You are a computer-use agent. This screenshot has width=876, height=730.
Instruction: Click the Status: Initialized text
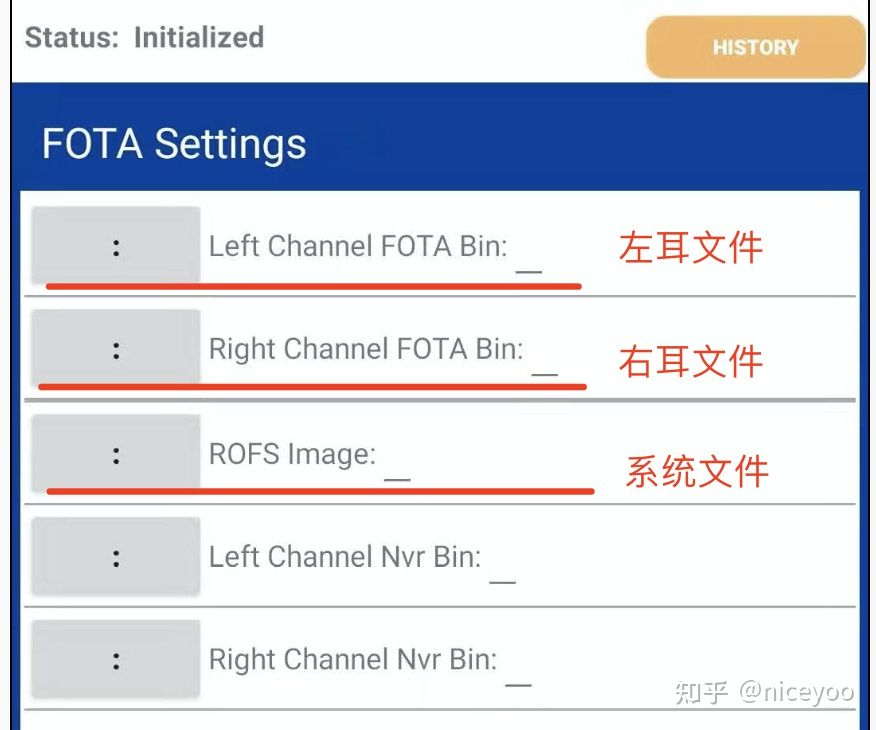144,38
